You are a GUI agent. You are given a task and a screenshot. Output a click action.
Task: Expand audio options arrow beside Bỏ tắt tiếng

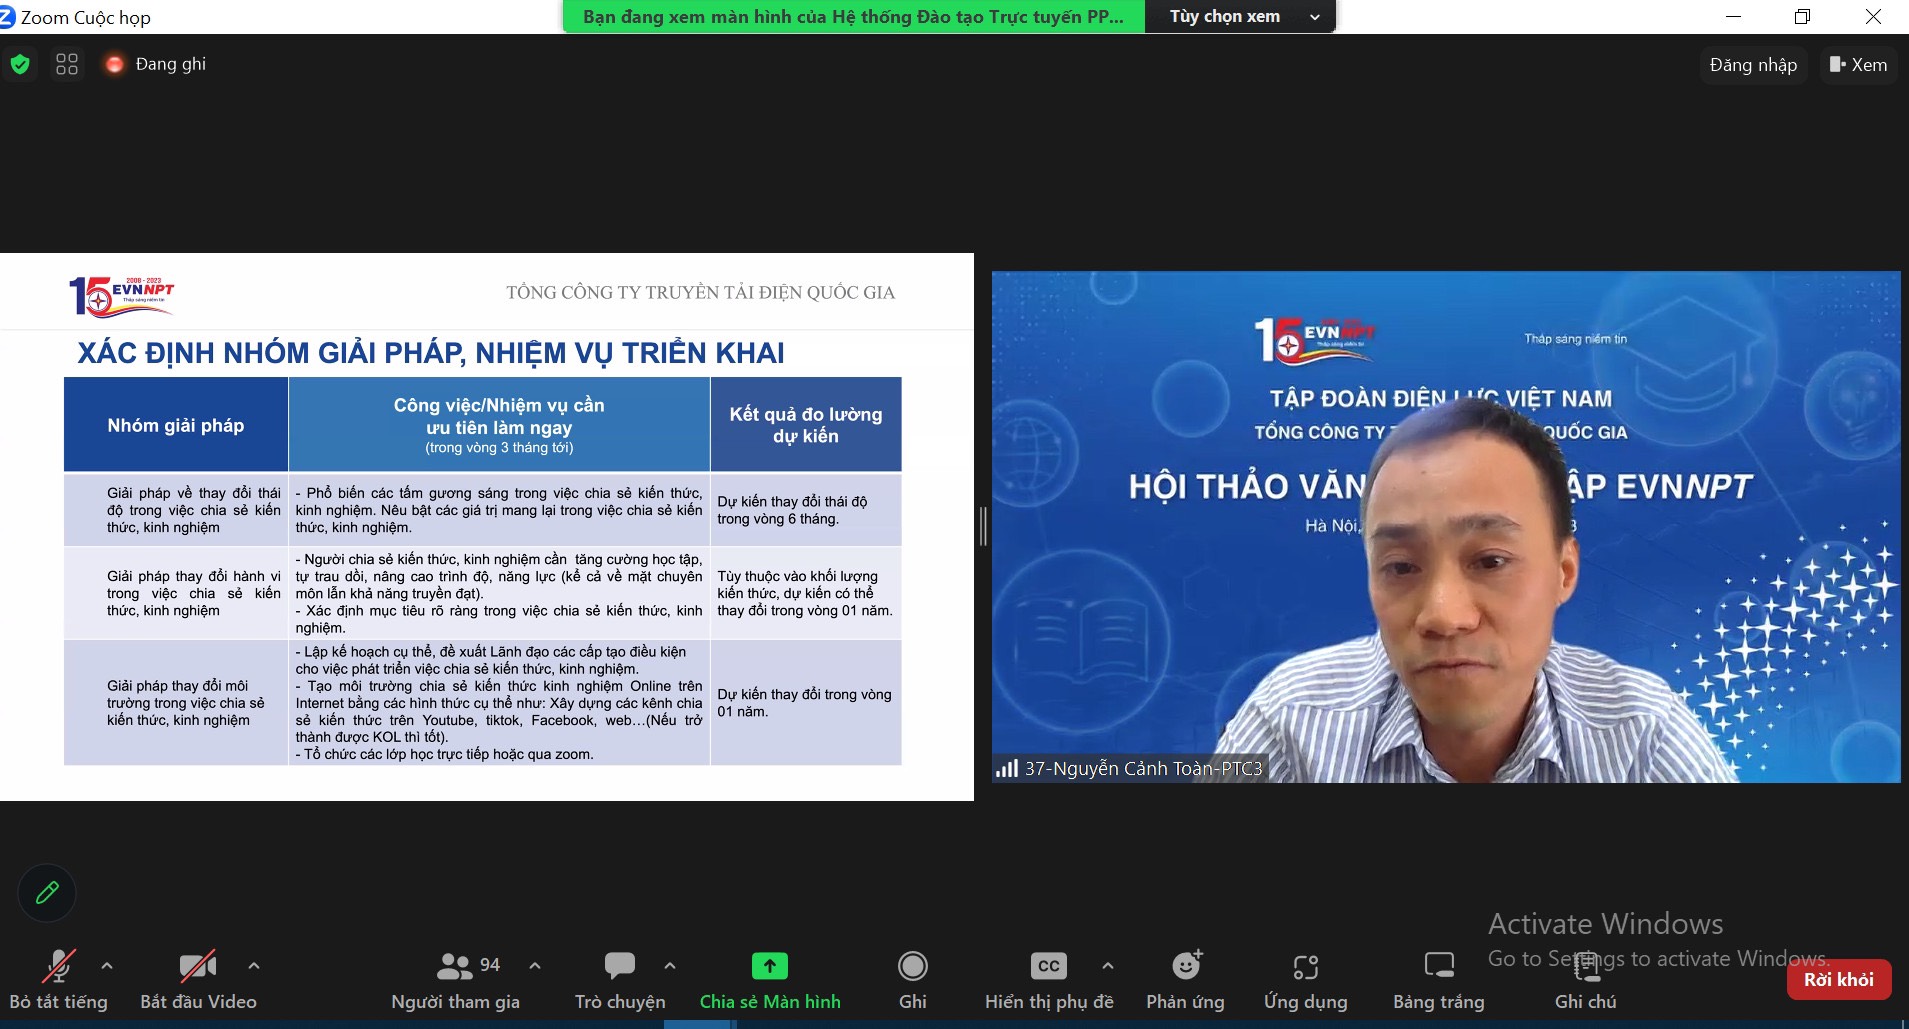click(107, 966)
